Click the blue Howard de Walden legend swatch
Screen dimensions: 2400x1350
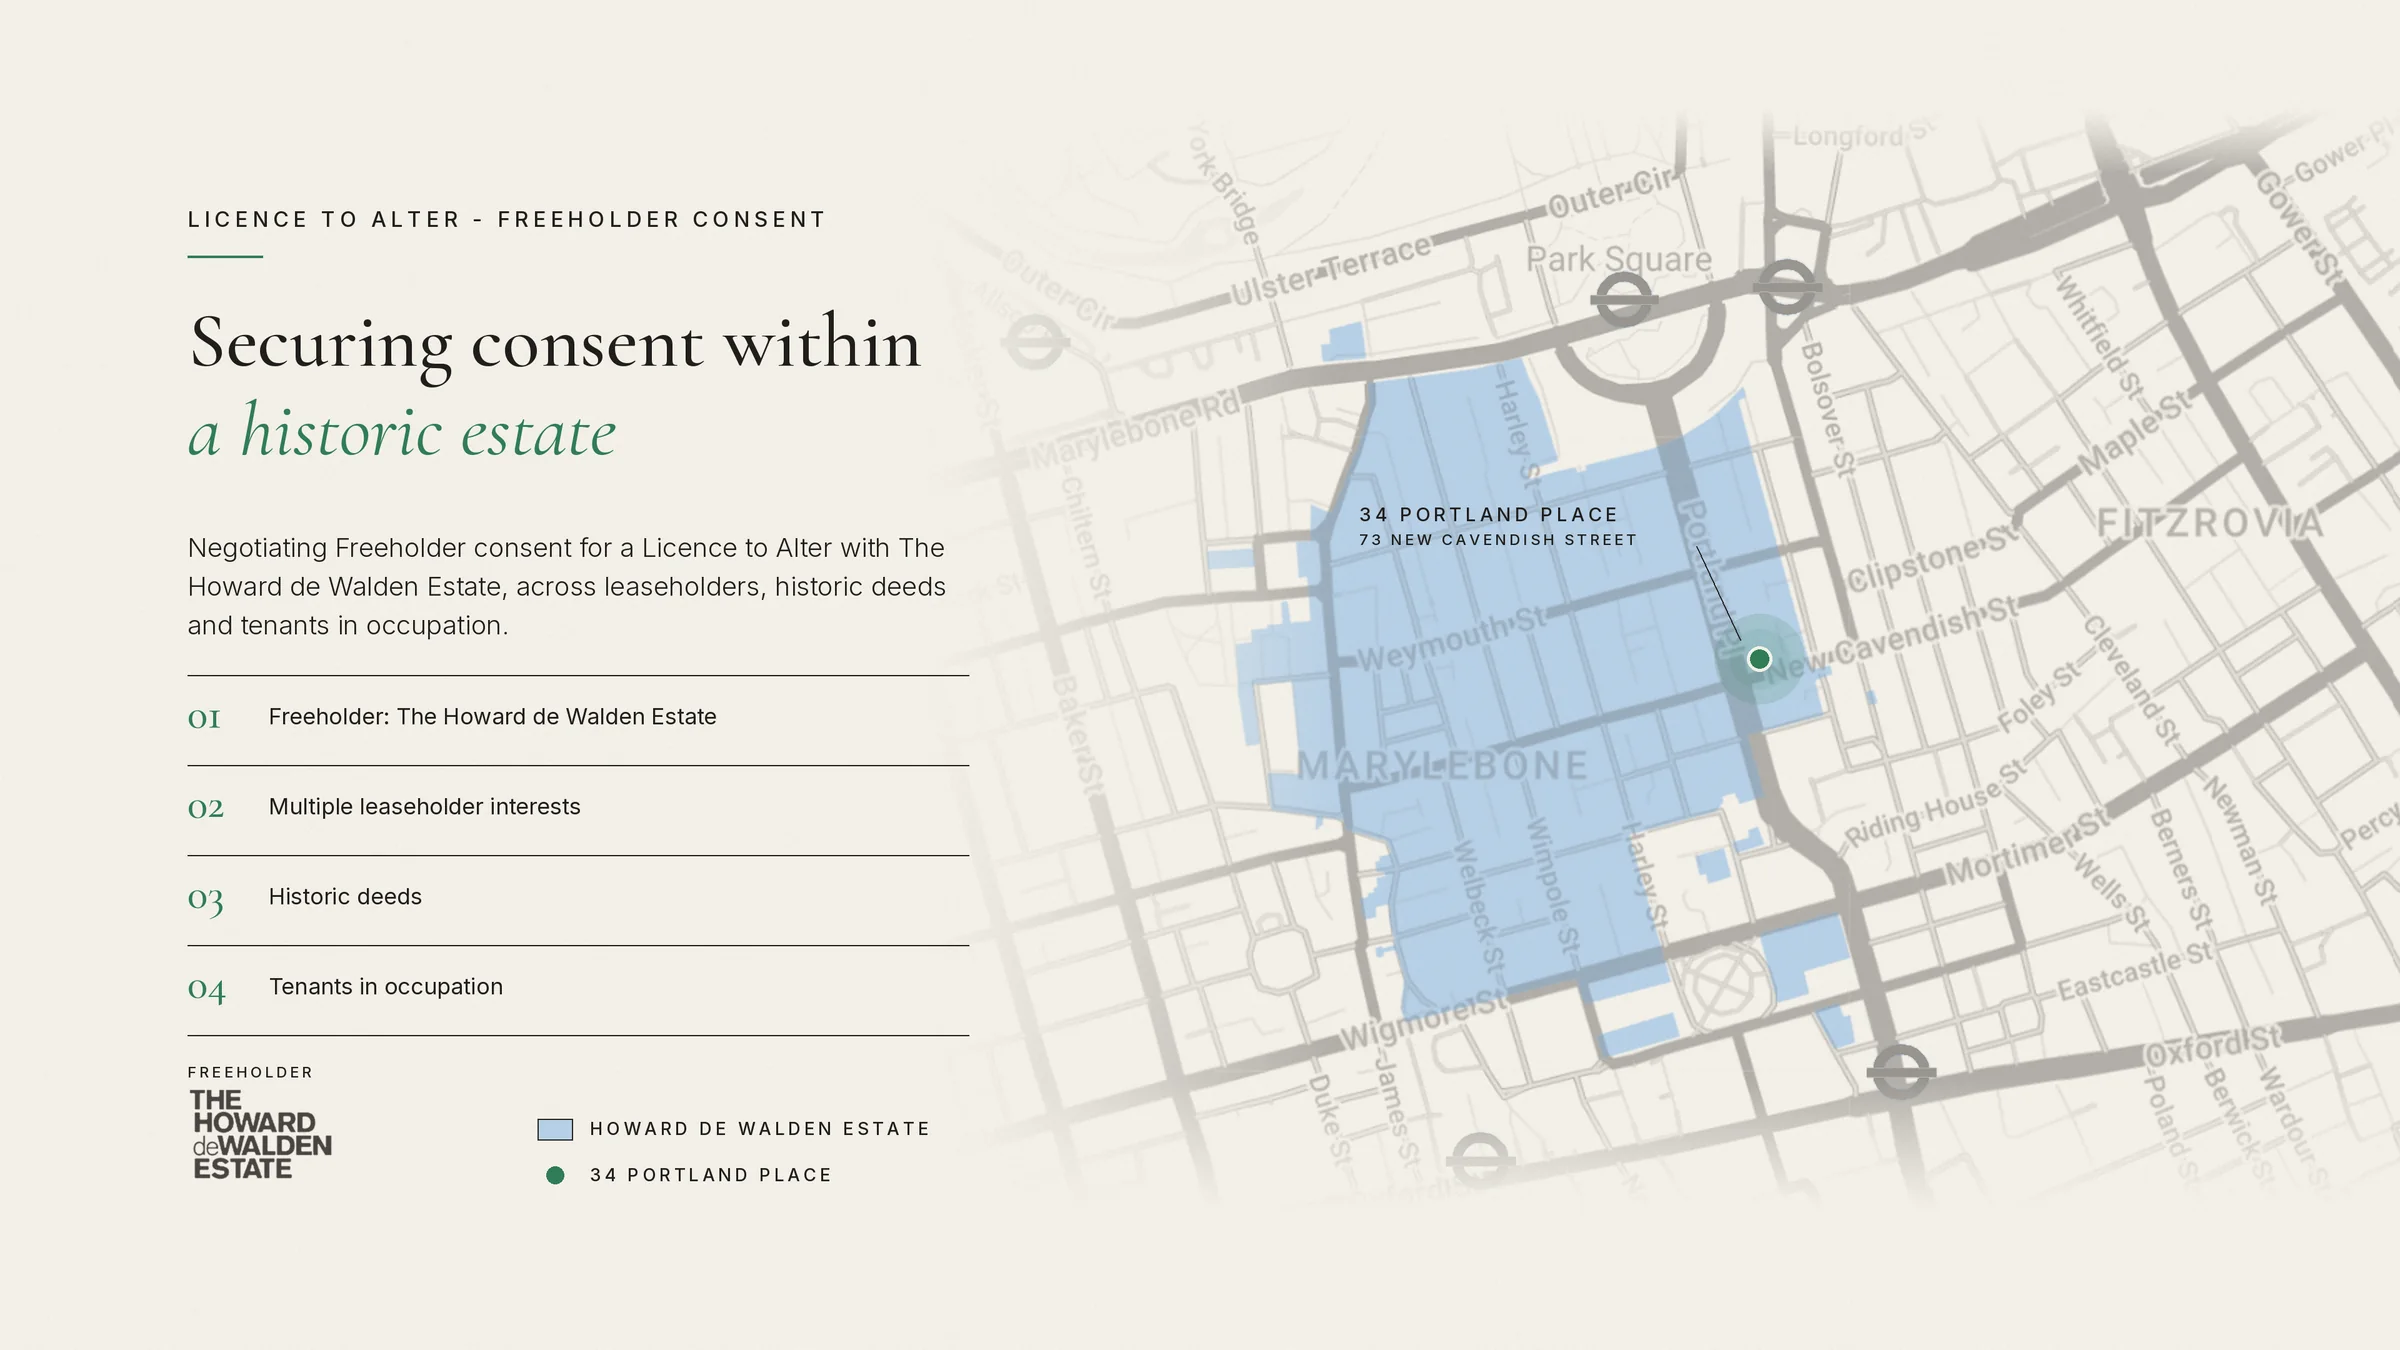[555, 1129]
